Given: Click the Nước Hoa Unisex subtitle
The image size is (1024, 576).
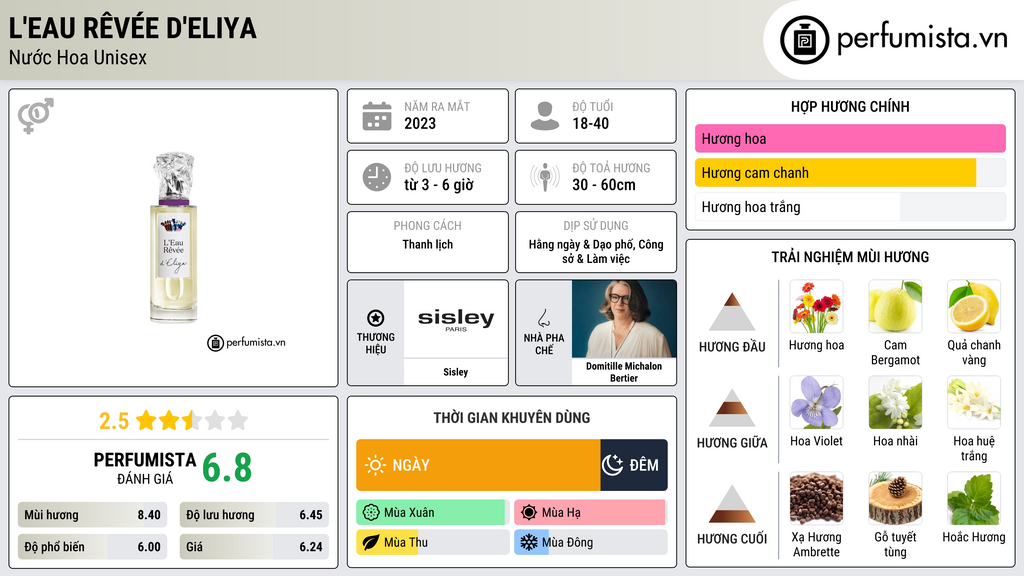Looking at the screenshot, I should tap(78, 57).
